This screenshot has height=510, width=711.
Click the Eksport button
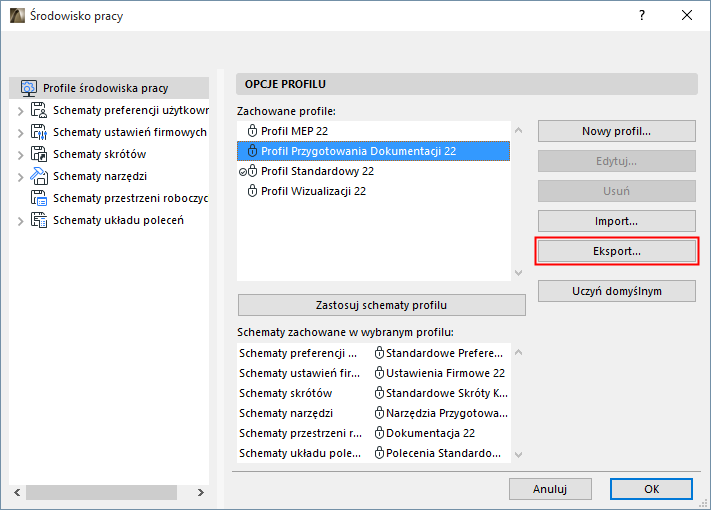616,251
